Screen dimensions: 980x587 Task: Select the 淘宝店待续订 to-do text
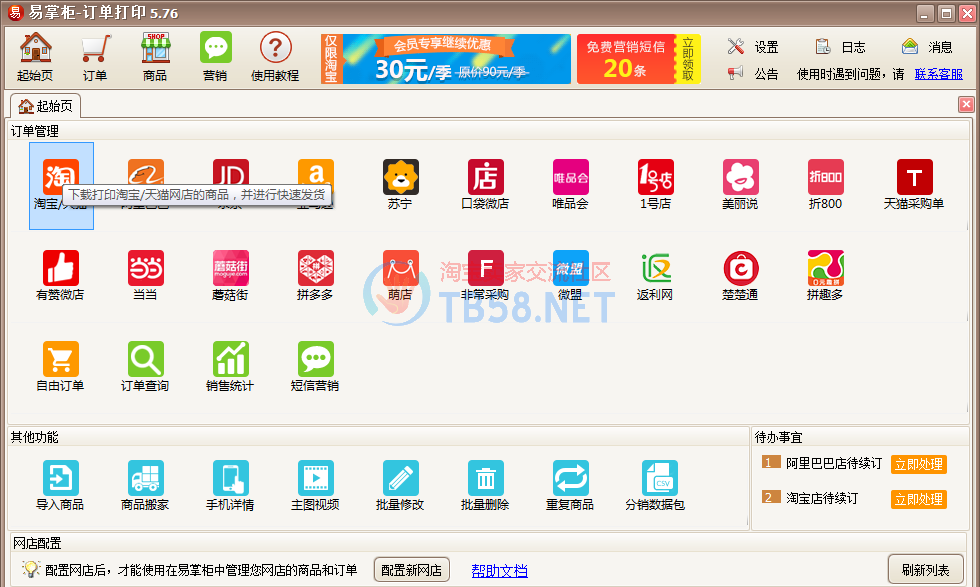coord(822,498)
